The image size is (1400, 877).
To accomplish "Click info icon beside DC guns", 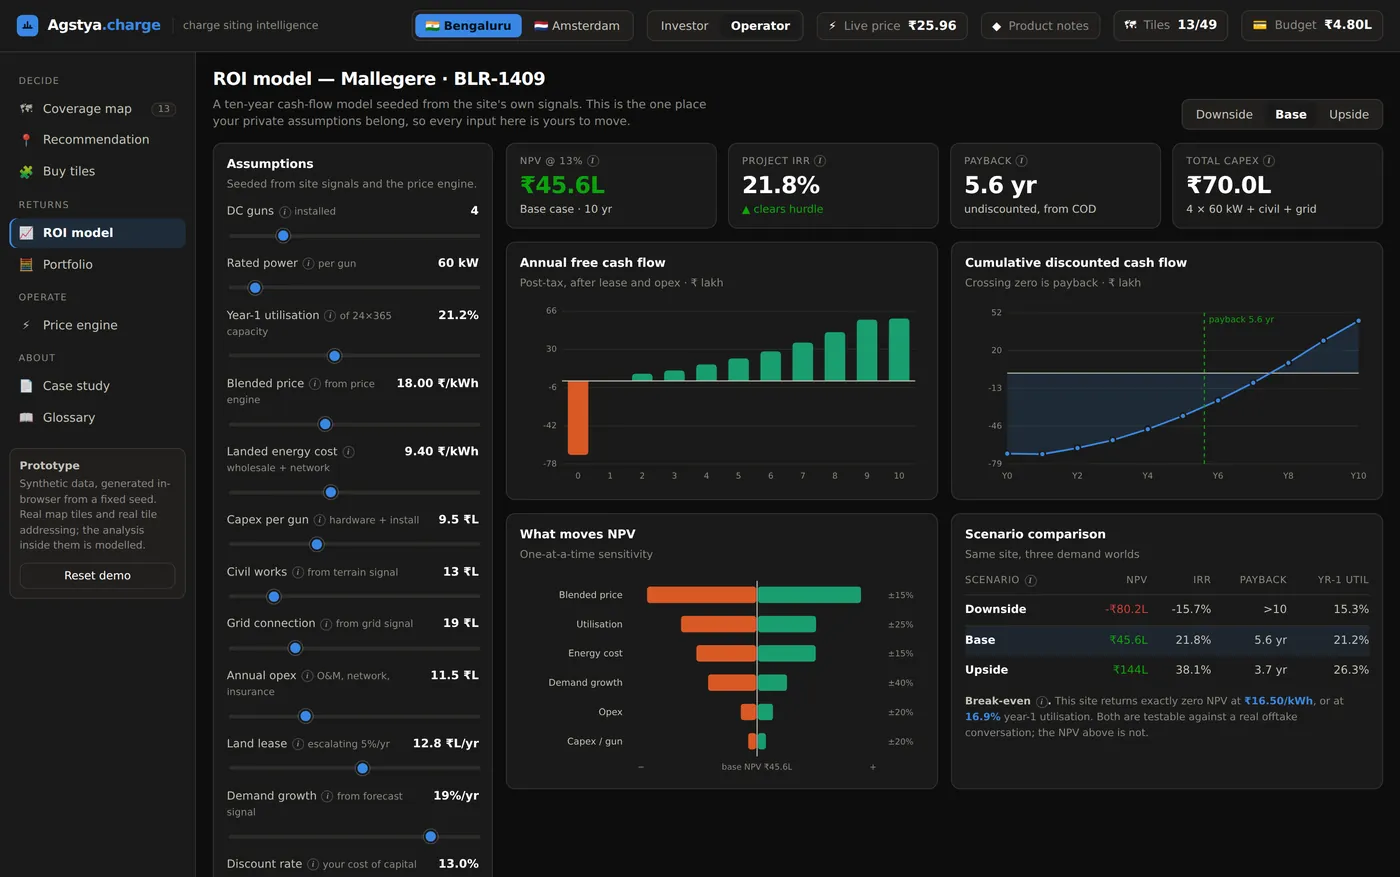I will pyautogui.click(x=285, y=212).
